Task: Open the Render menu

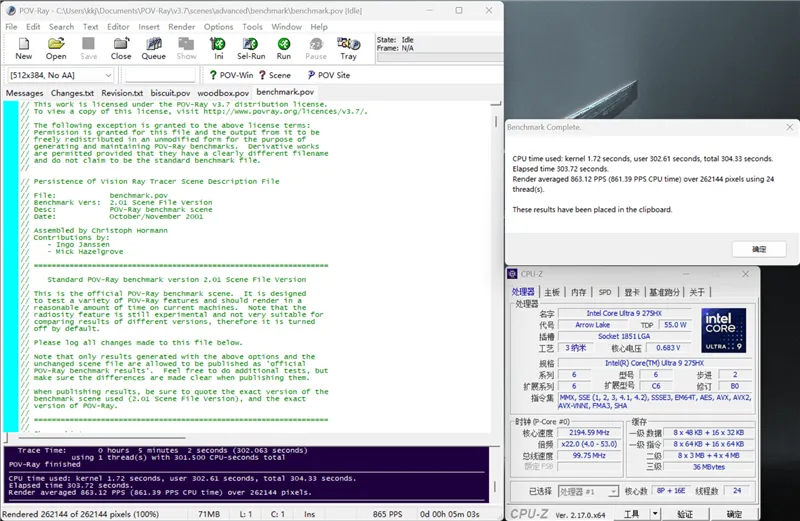Action: coord(182,27)
